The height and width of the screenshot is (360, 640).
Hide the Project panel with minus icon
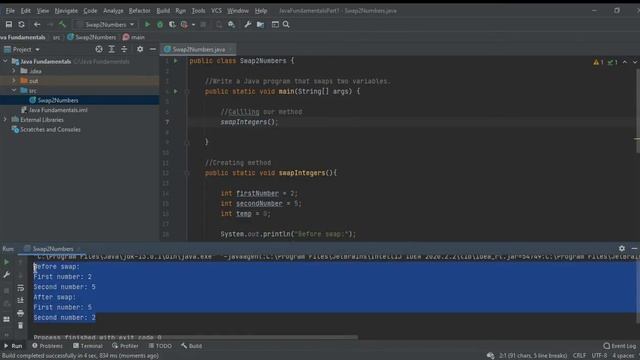tap(153, 49)
